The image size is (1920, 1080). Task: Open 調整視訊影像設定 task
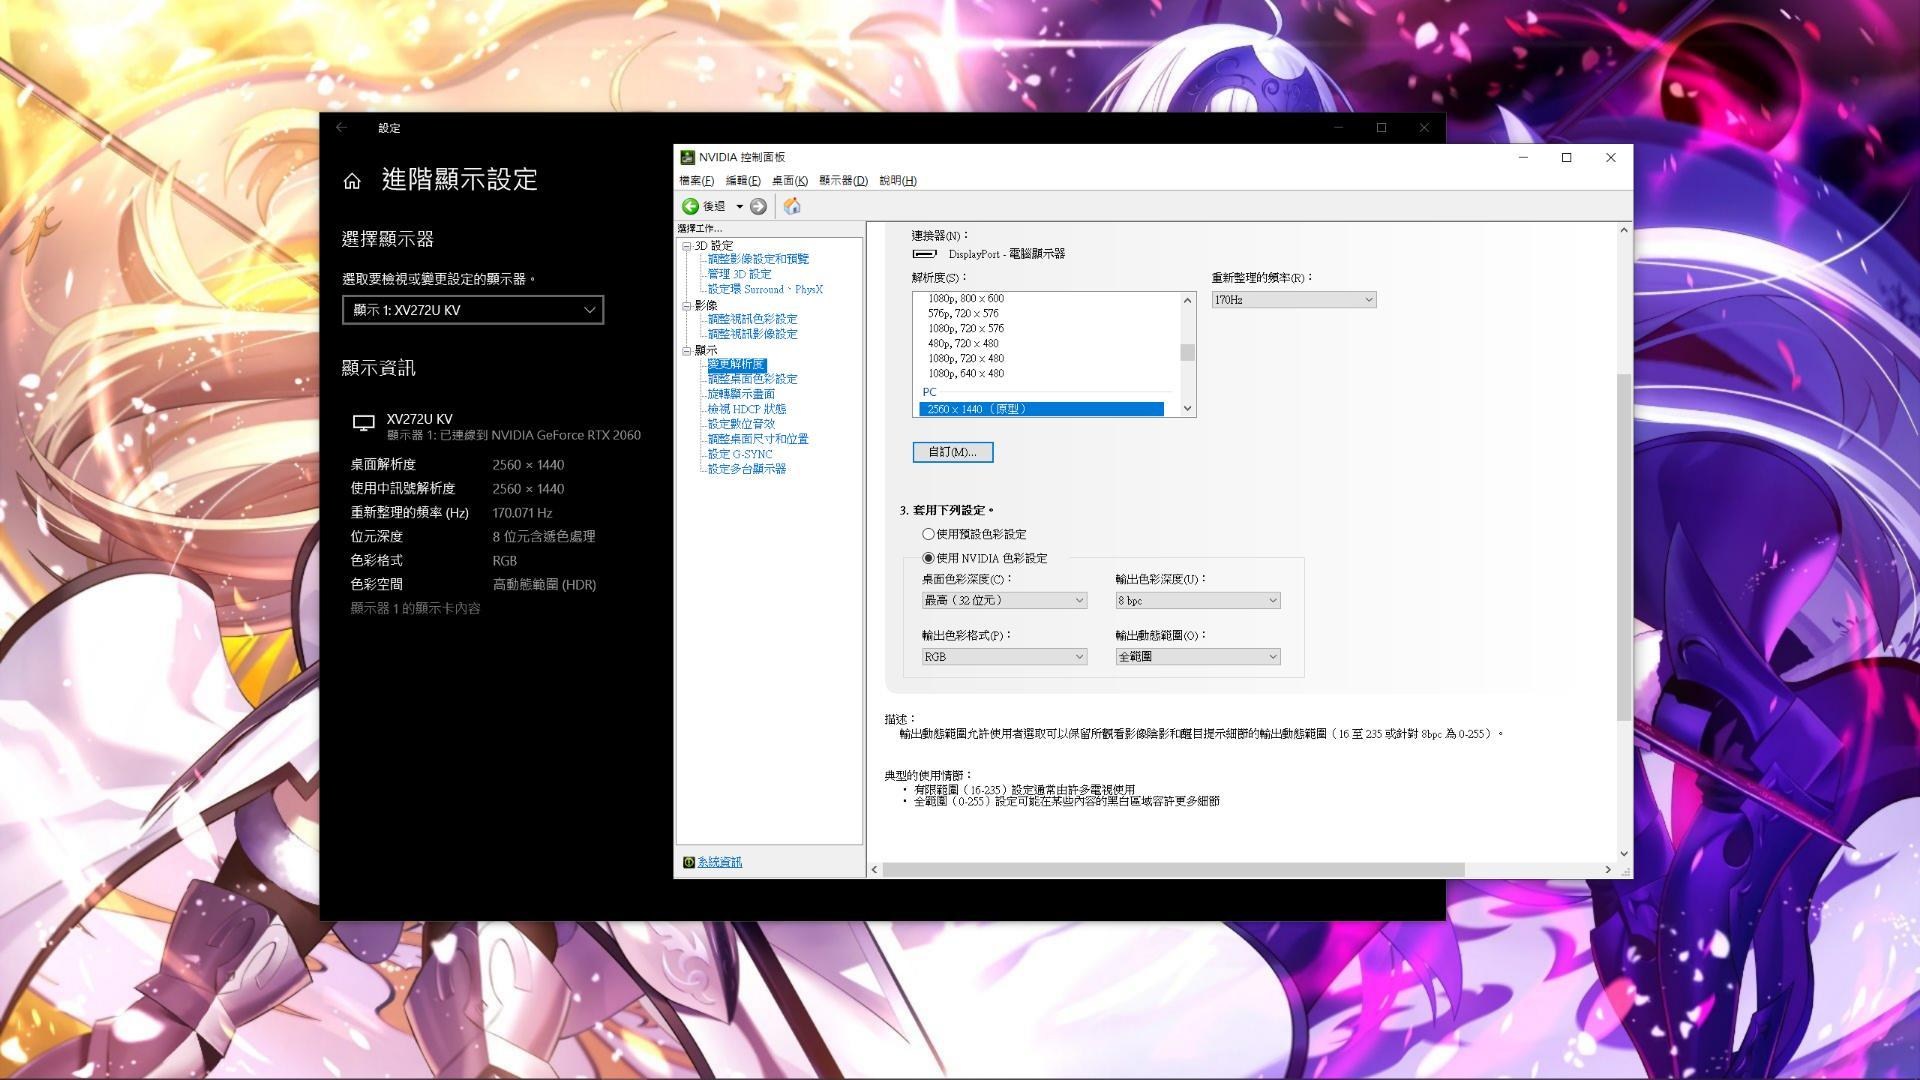click(752, 334)
